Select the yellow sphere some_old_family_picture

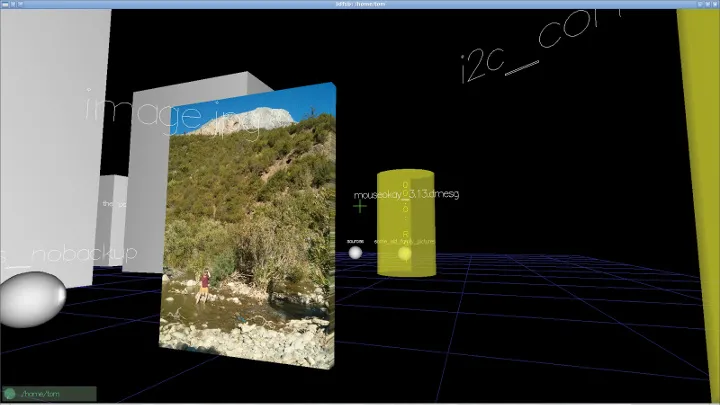pyautogui.click(x=405, y=253)
